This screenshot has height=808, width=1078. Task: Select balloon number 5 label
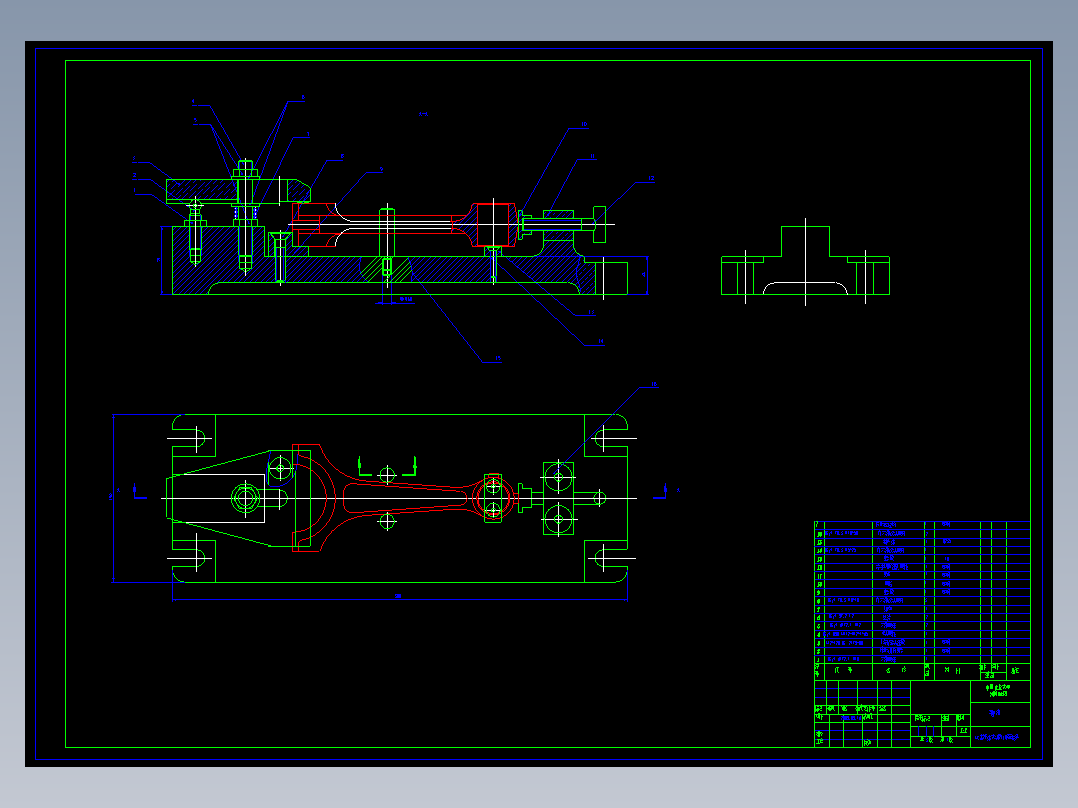tap(195, 120)
